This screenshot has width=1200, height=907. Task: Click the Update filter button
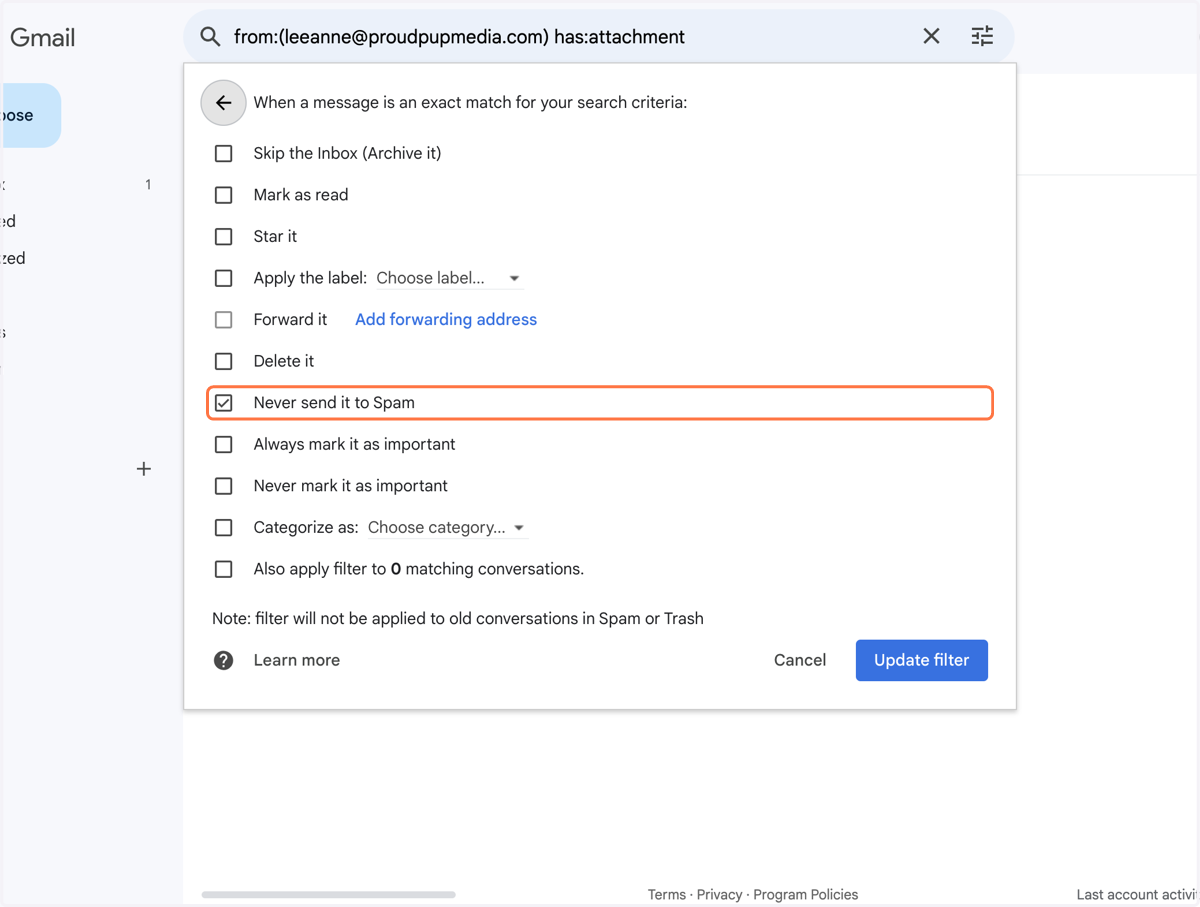pyautogui.click(x=922, y=660)
